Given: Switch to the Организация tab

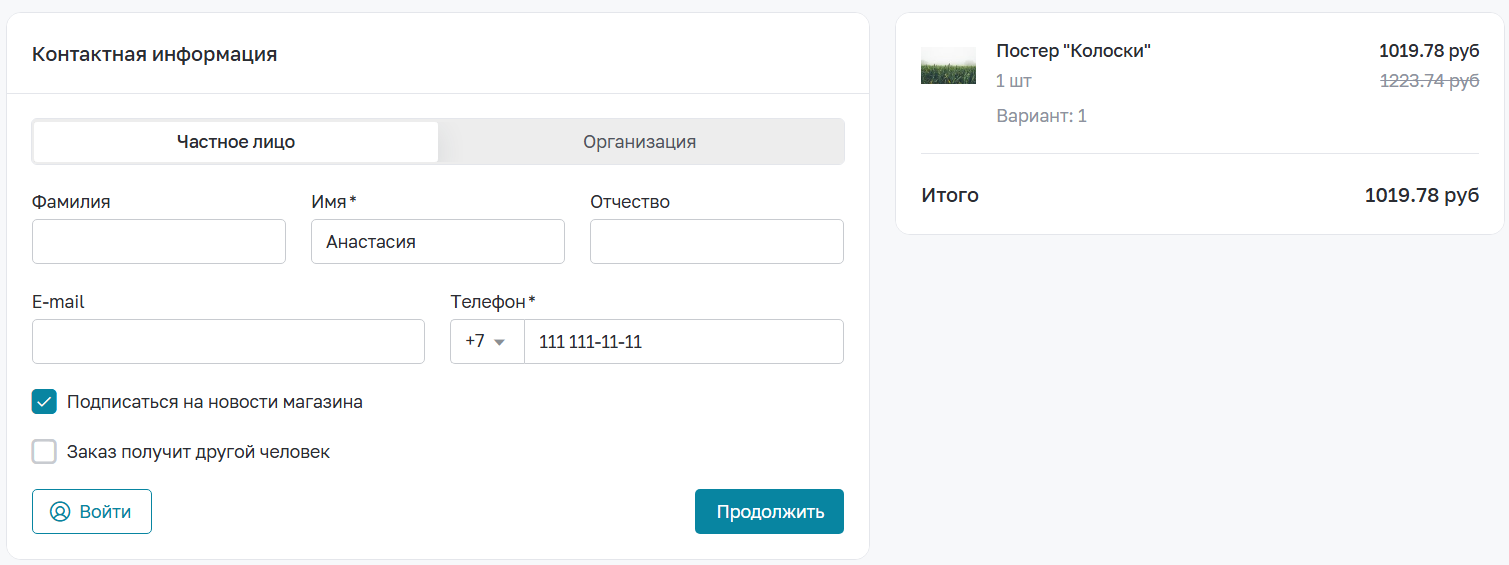Looking at the screenshot, I should coord(640,142).
